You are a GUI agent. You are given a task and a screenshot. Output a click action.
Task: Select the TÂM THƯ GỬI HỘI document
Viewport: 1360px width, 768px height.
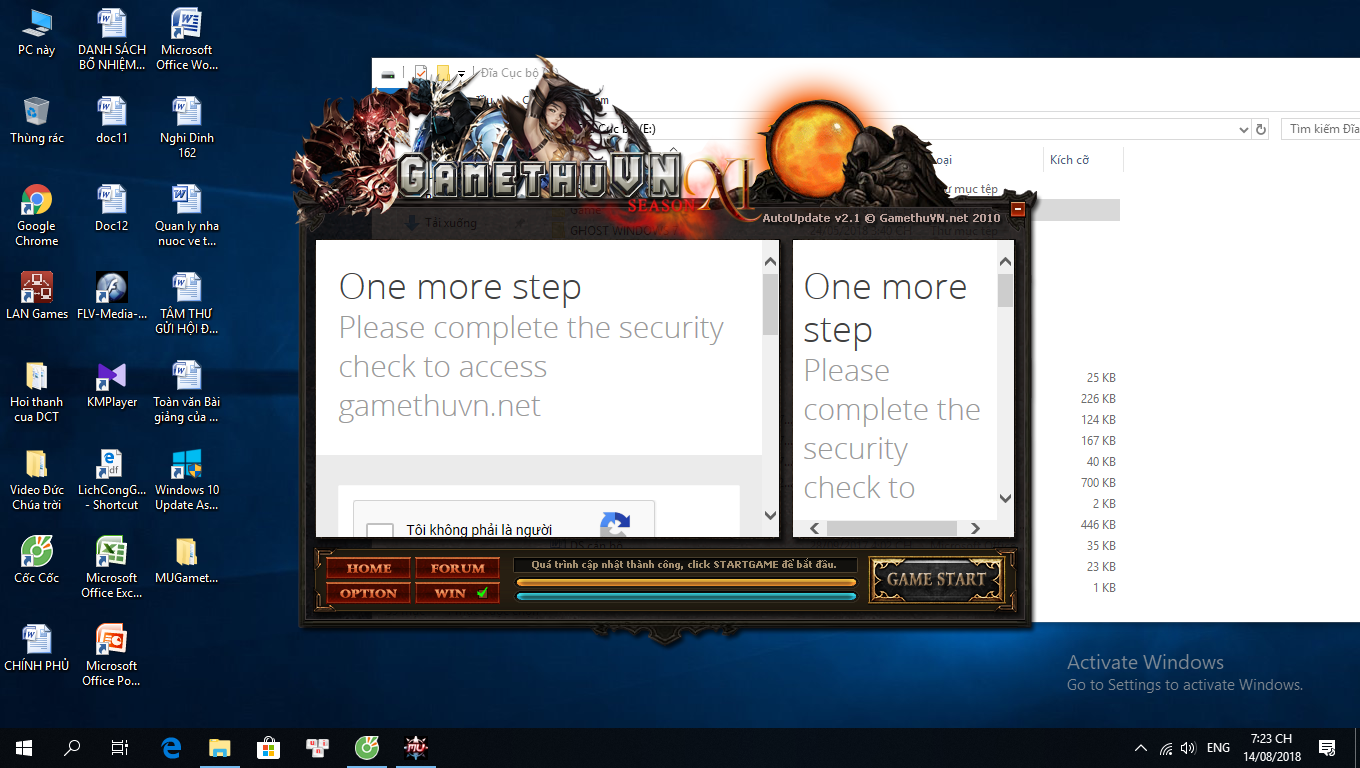[186, 303]
